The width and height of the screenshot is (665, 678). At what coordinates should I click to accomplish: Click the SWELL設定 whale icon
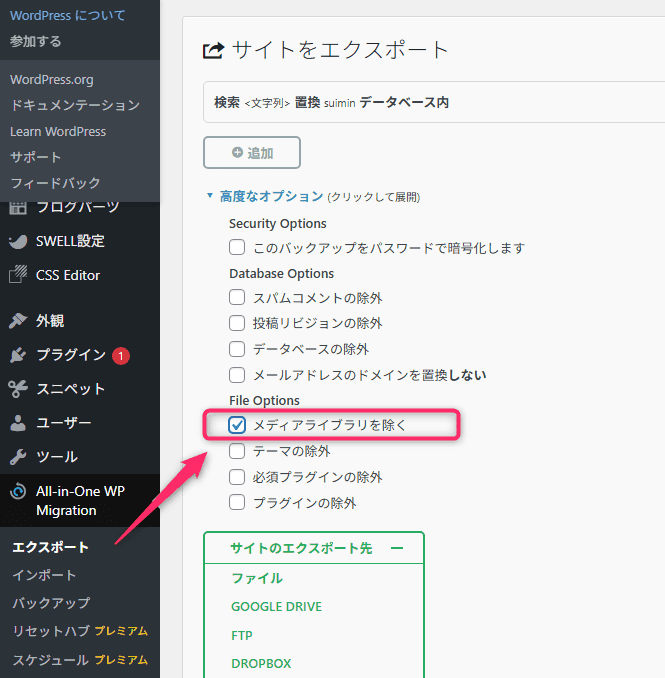point(18,241)
